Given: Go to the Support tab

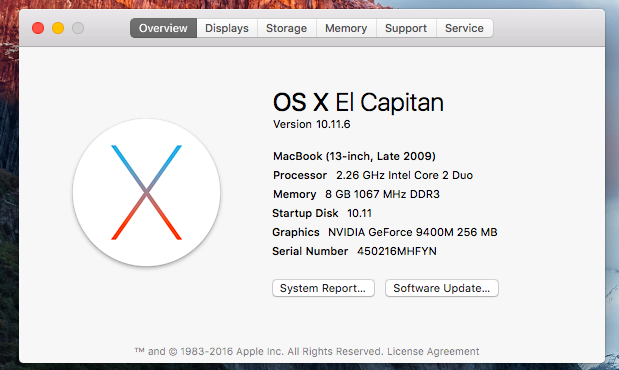Looking at the screenshot, I should (406, 28).
